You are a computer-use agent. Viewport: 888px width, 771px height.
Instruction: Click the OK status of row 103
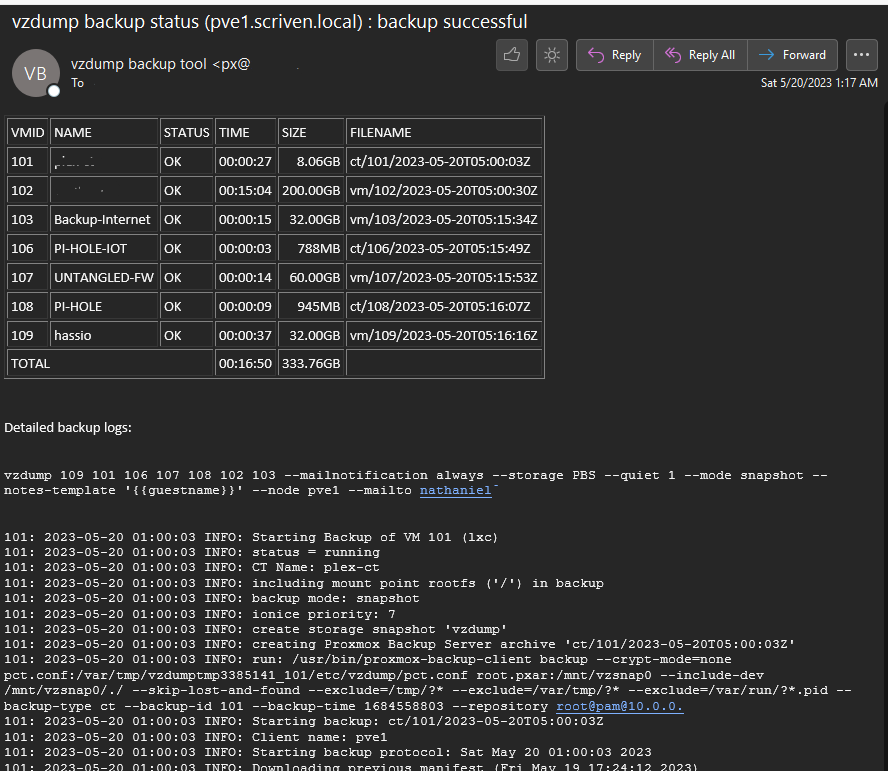(x=186, y=219)
